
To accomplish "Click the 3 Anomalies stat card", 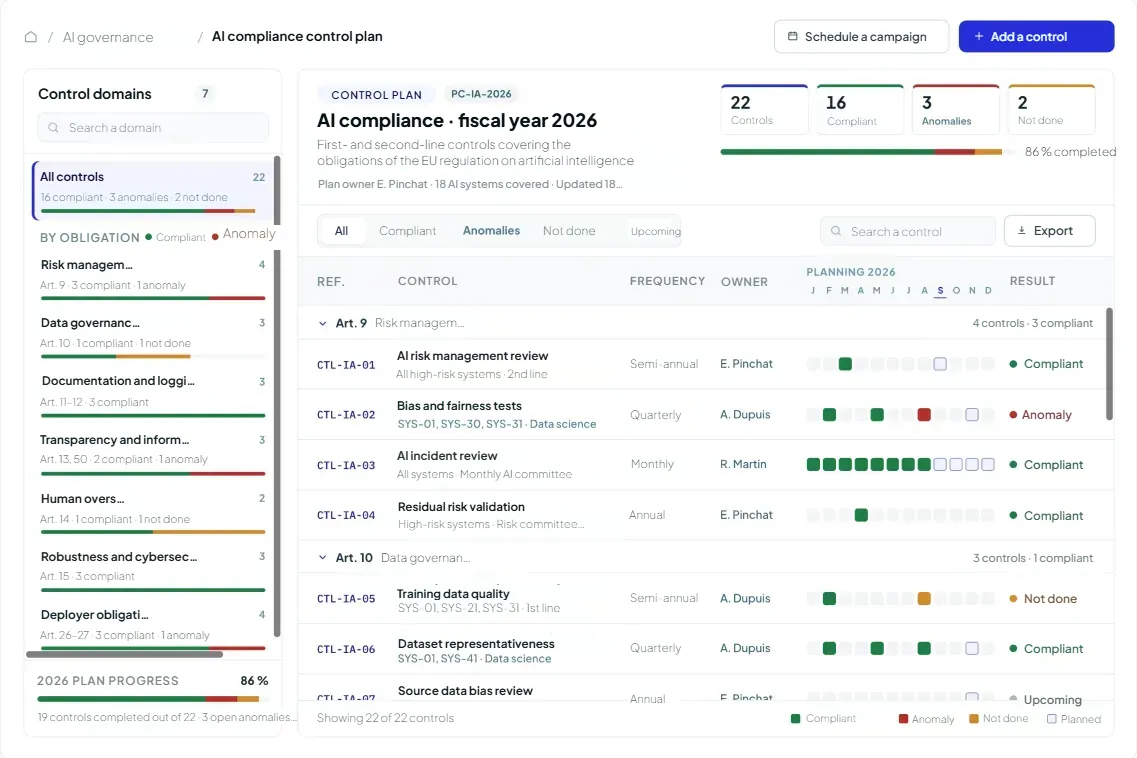I will pos(956,110).
